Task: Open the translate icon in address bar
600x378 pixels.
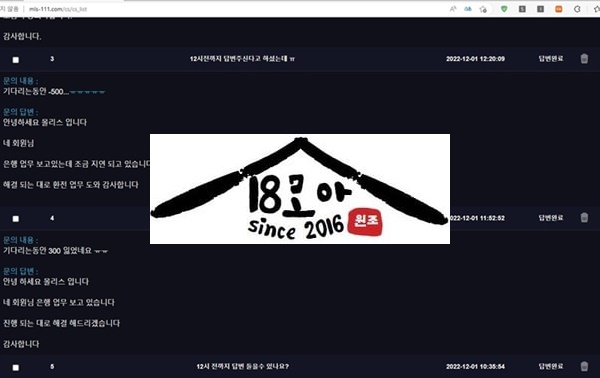Action: (468, 9)
